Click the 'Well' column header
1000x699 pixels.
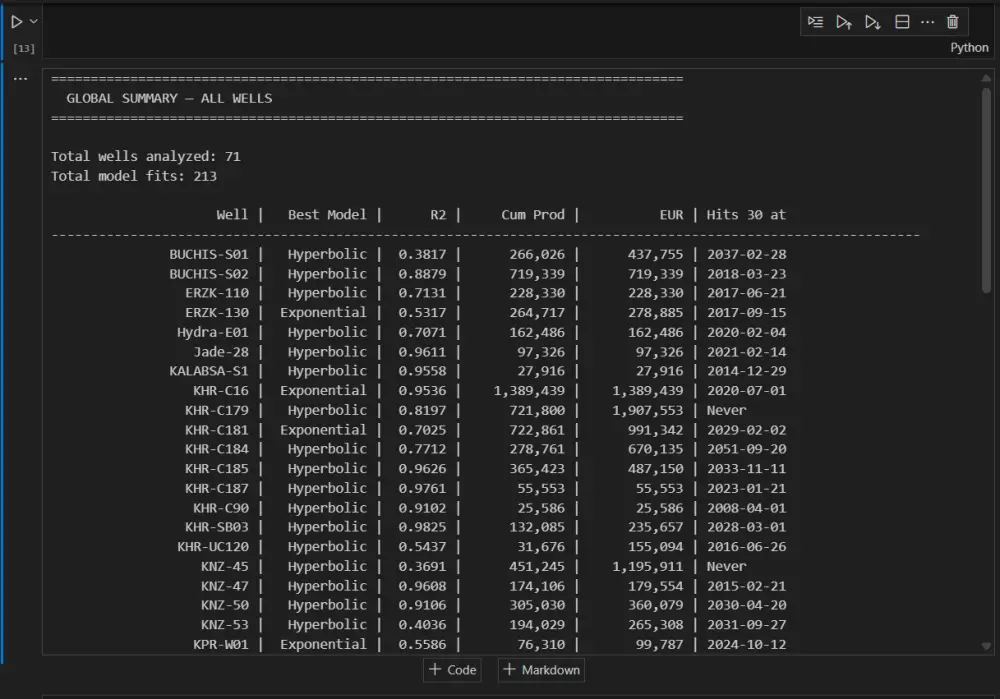click(x=232, y=215)
